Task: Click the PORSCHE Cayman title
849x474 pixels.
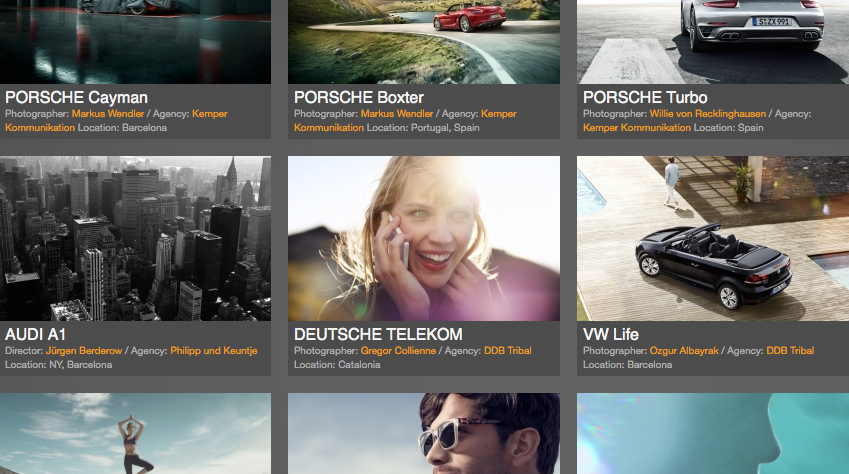Action: pos(76,98)
